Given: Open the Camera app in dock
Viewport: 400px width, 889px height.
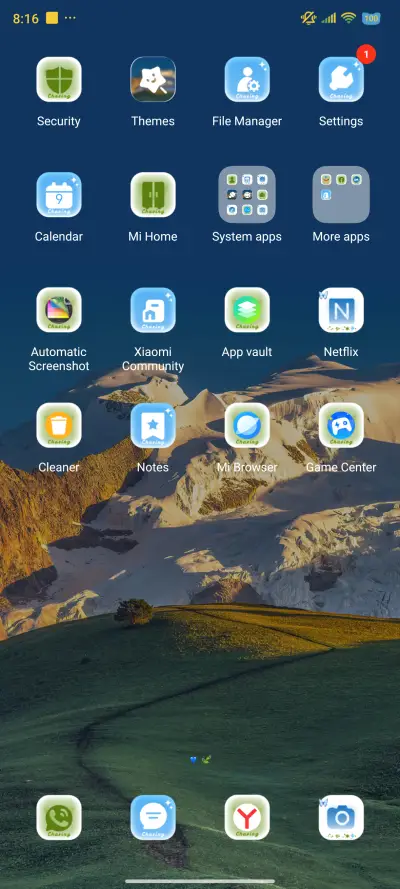Looking at the screenshot, I should point(341,817).
